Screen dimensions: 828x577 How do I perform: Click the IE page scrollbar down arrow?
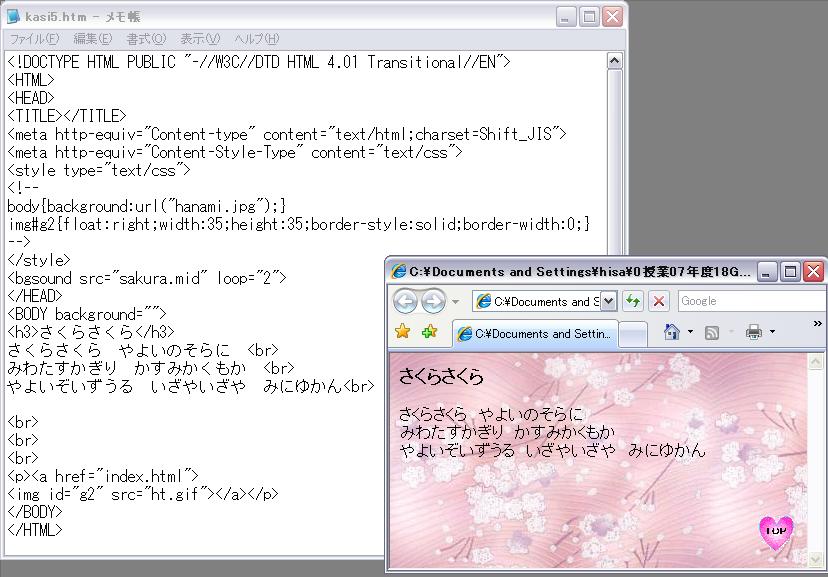815,559
